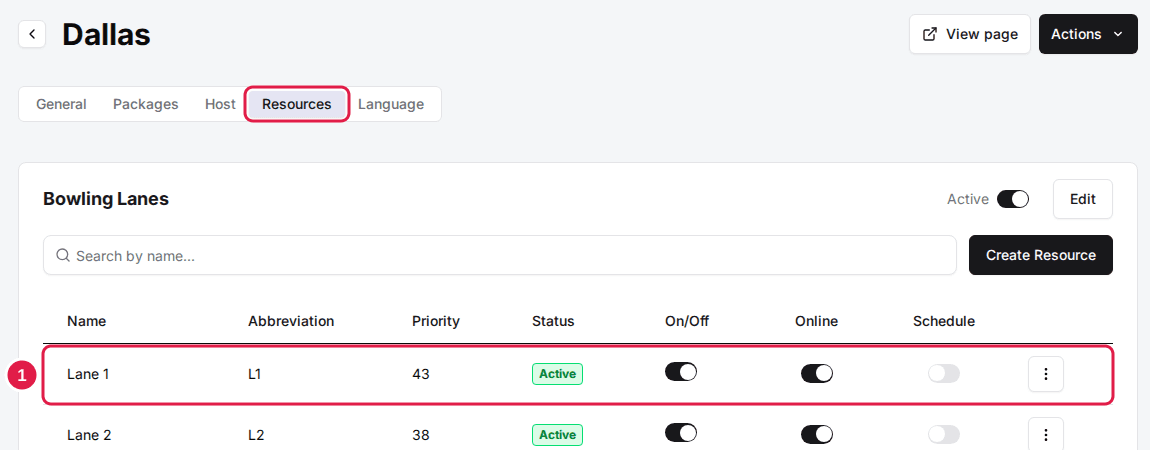
Task: Click the Edit button for Bowling Lanes
Action: [x=1083, y=199]
